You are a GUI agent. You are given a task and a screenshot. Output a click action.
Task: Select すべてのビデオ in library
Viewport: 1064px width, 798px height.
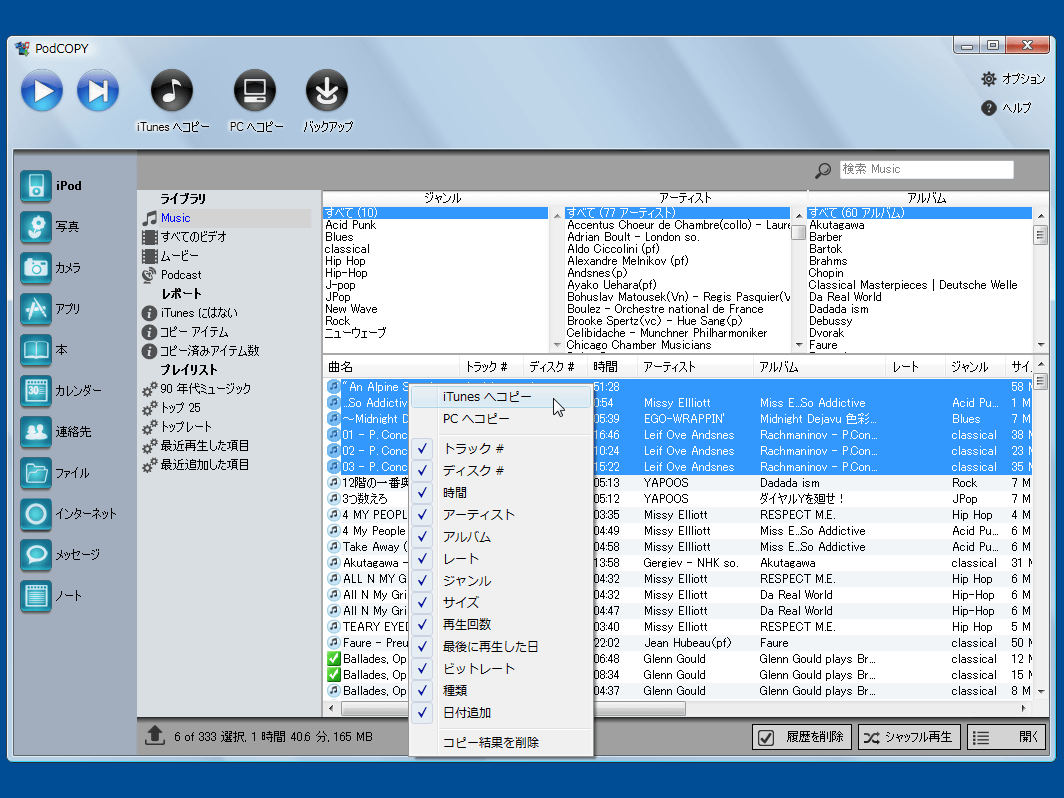point(193,237)
